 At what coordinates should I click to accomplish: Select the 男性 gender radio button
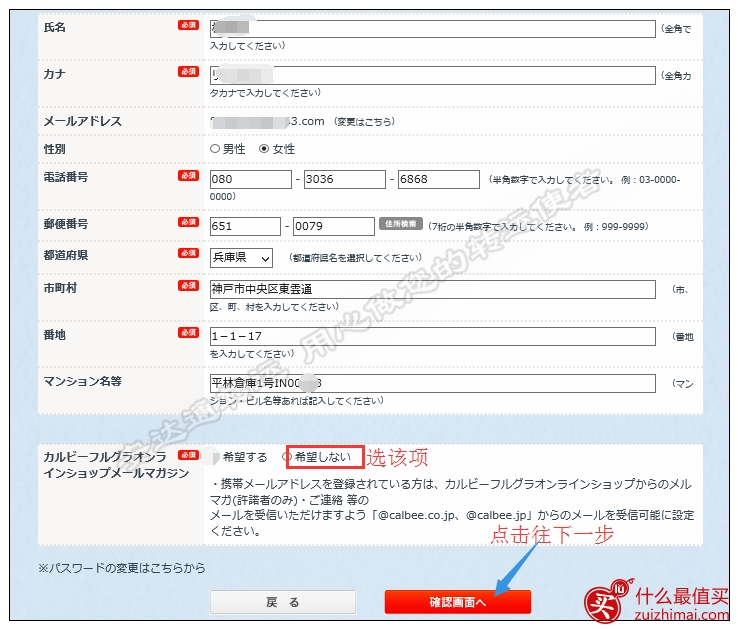tap(215, 149)
